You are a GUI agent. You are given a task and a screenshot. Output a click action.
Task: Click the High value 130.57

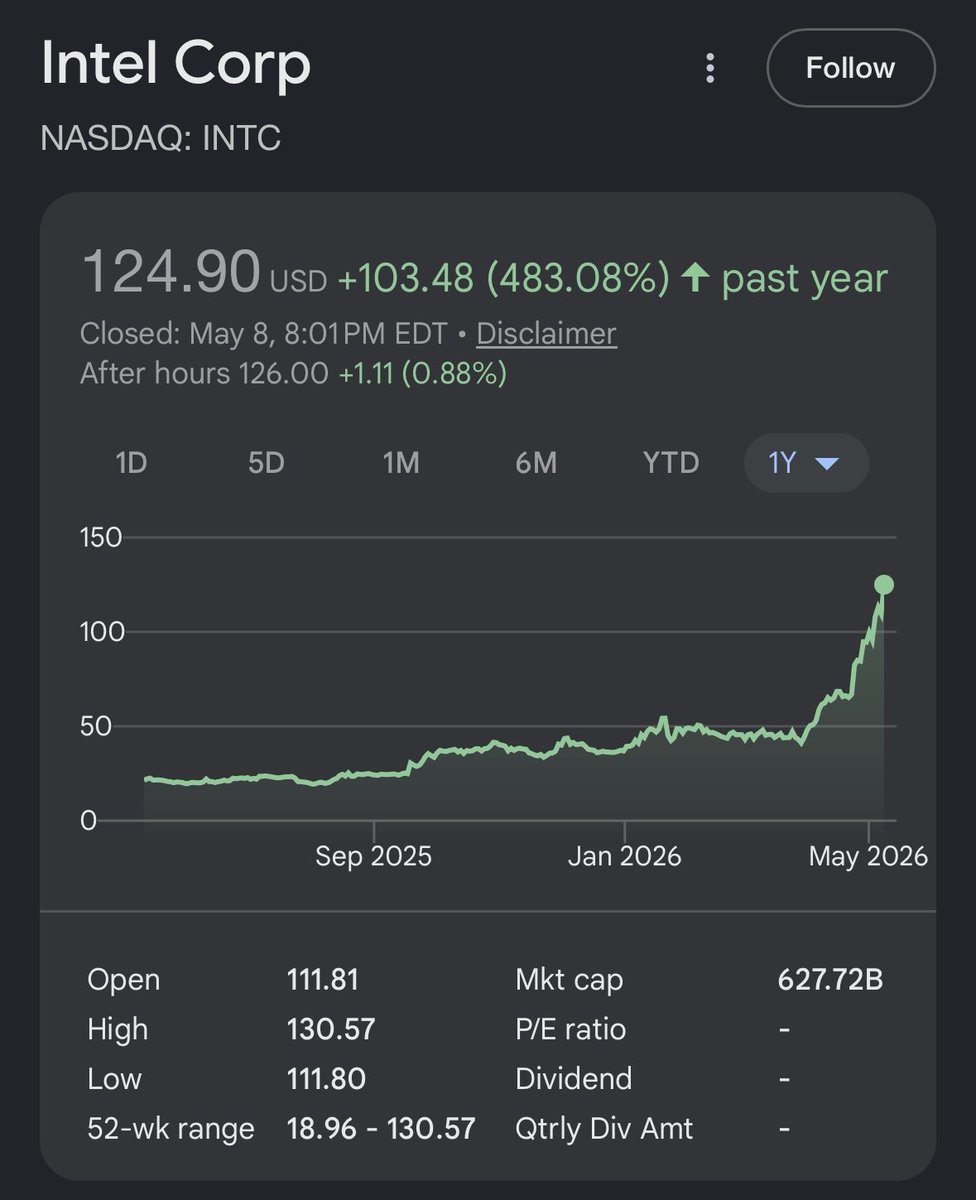330,1029
